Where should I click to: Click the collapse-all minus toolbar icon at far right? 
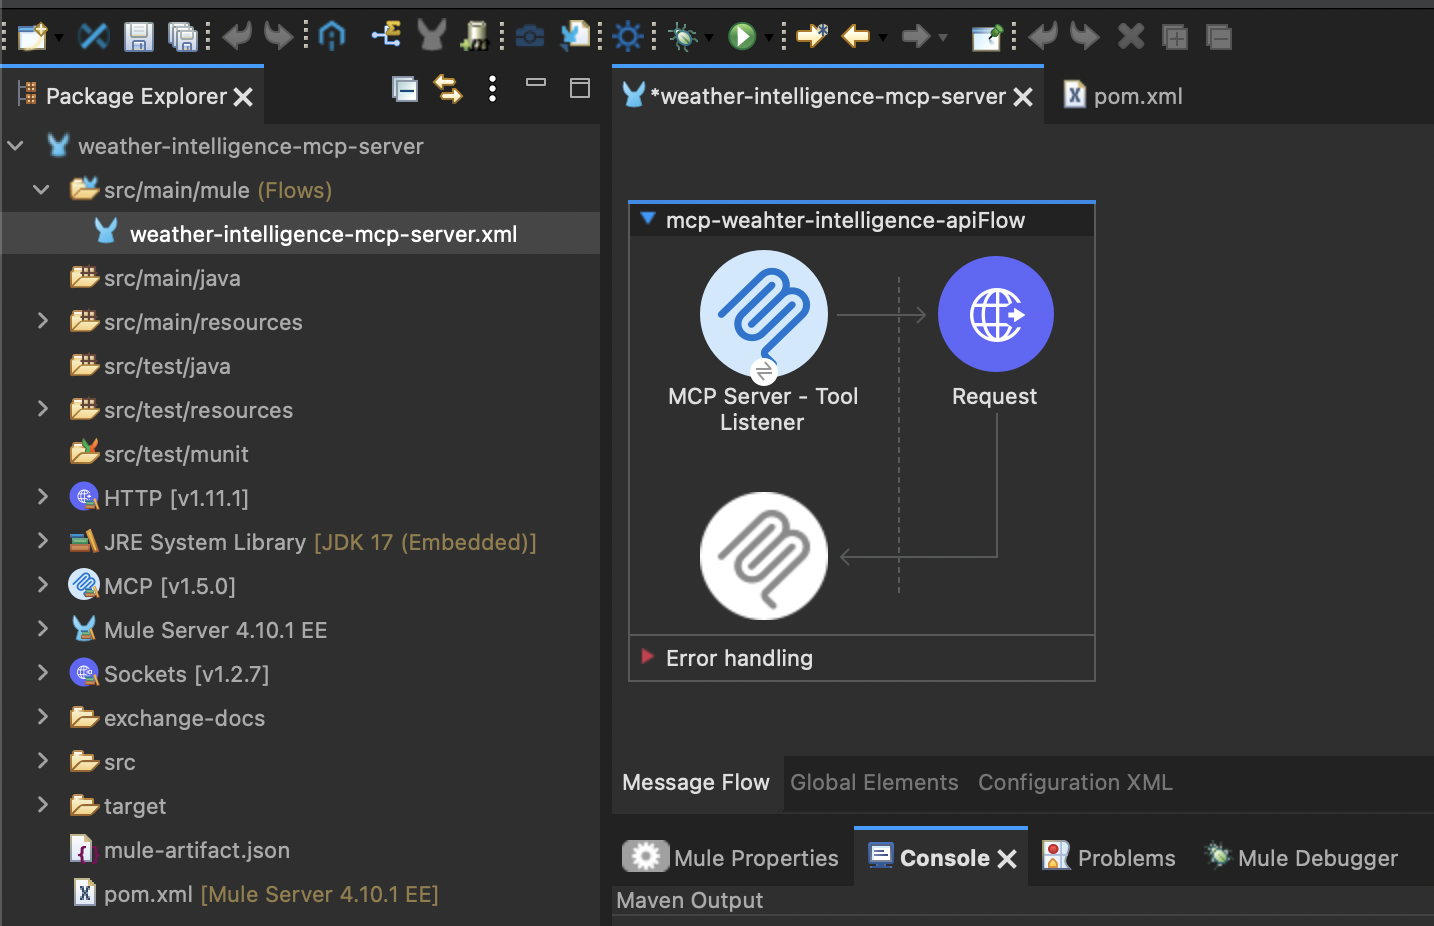[x=1219, y=38]
